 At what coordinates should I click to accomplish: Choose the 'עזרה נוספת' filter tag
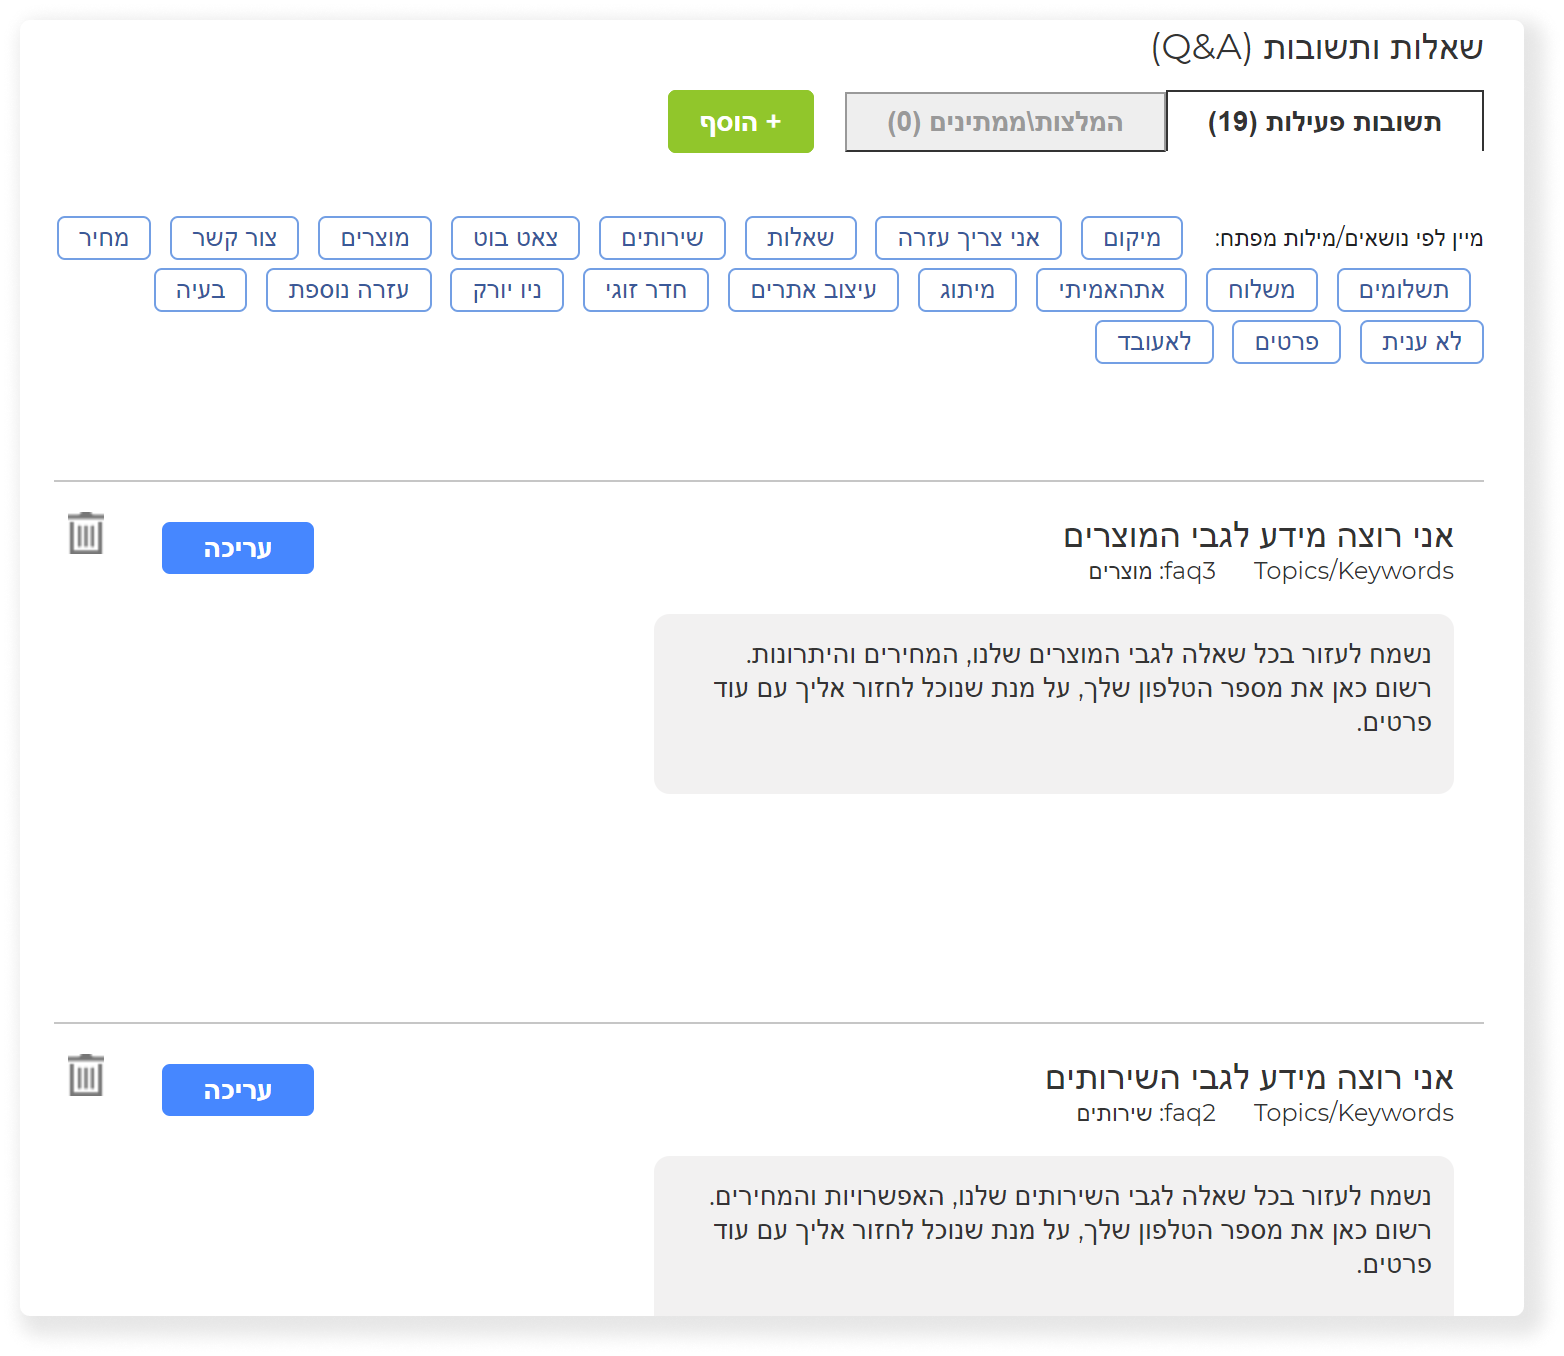click(x=349, y=290)
